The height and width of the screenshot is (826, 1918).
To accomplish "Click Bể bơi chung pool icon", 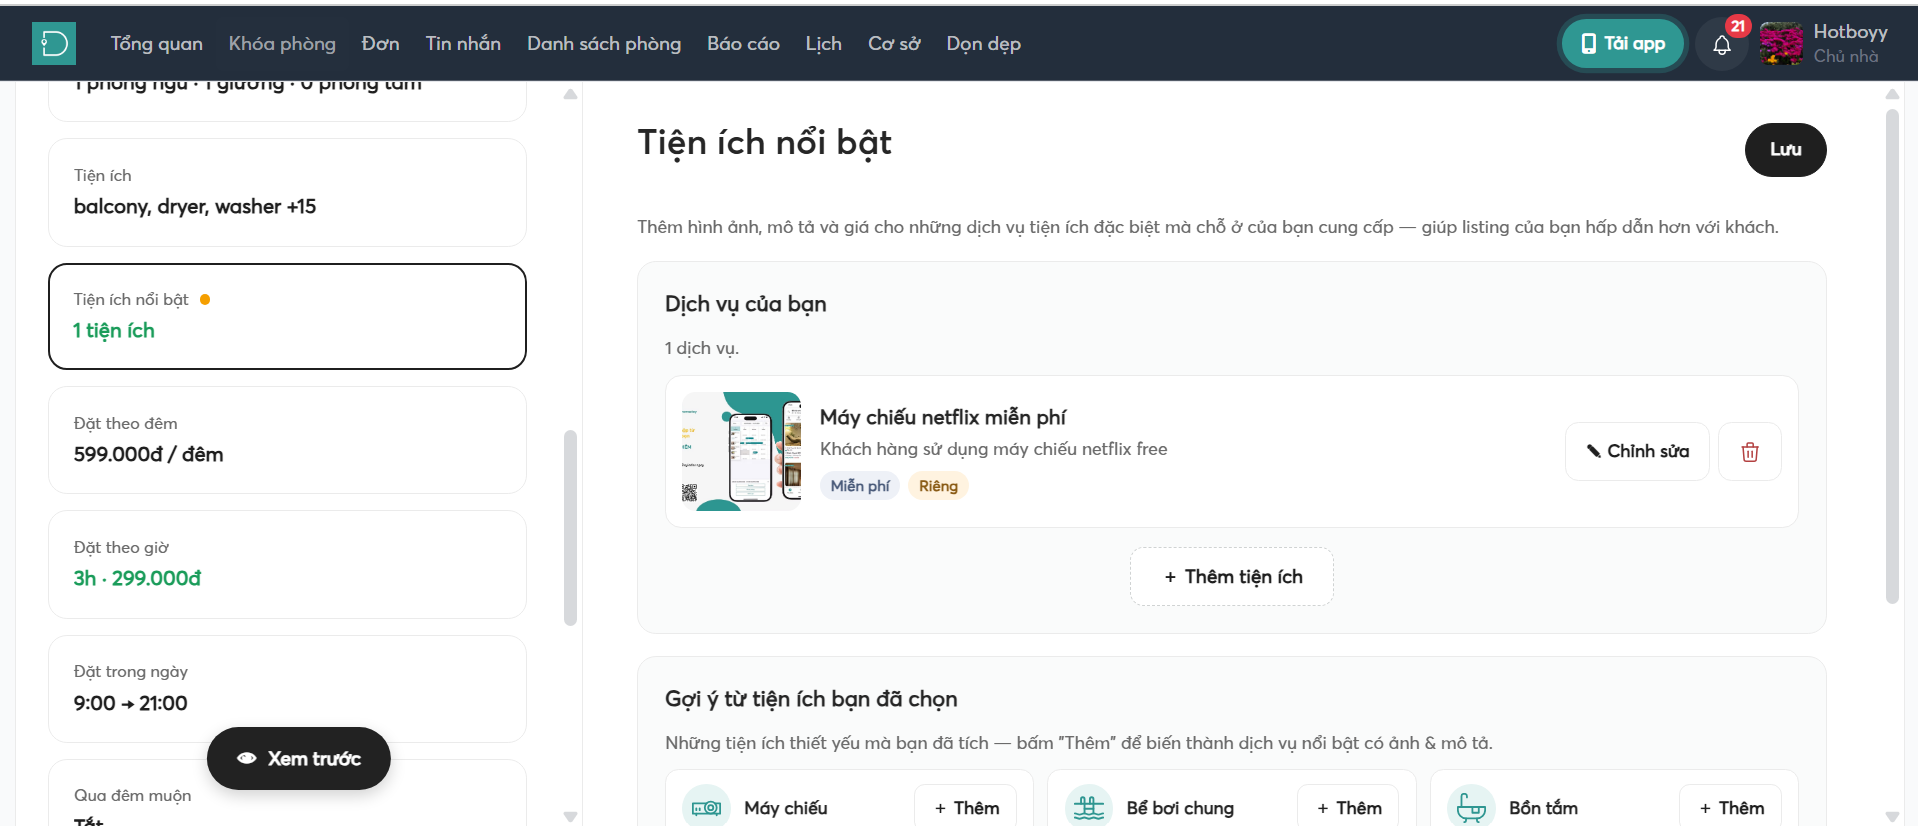I will (x=1089, y=807).
